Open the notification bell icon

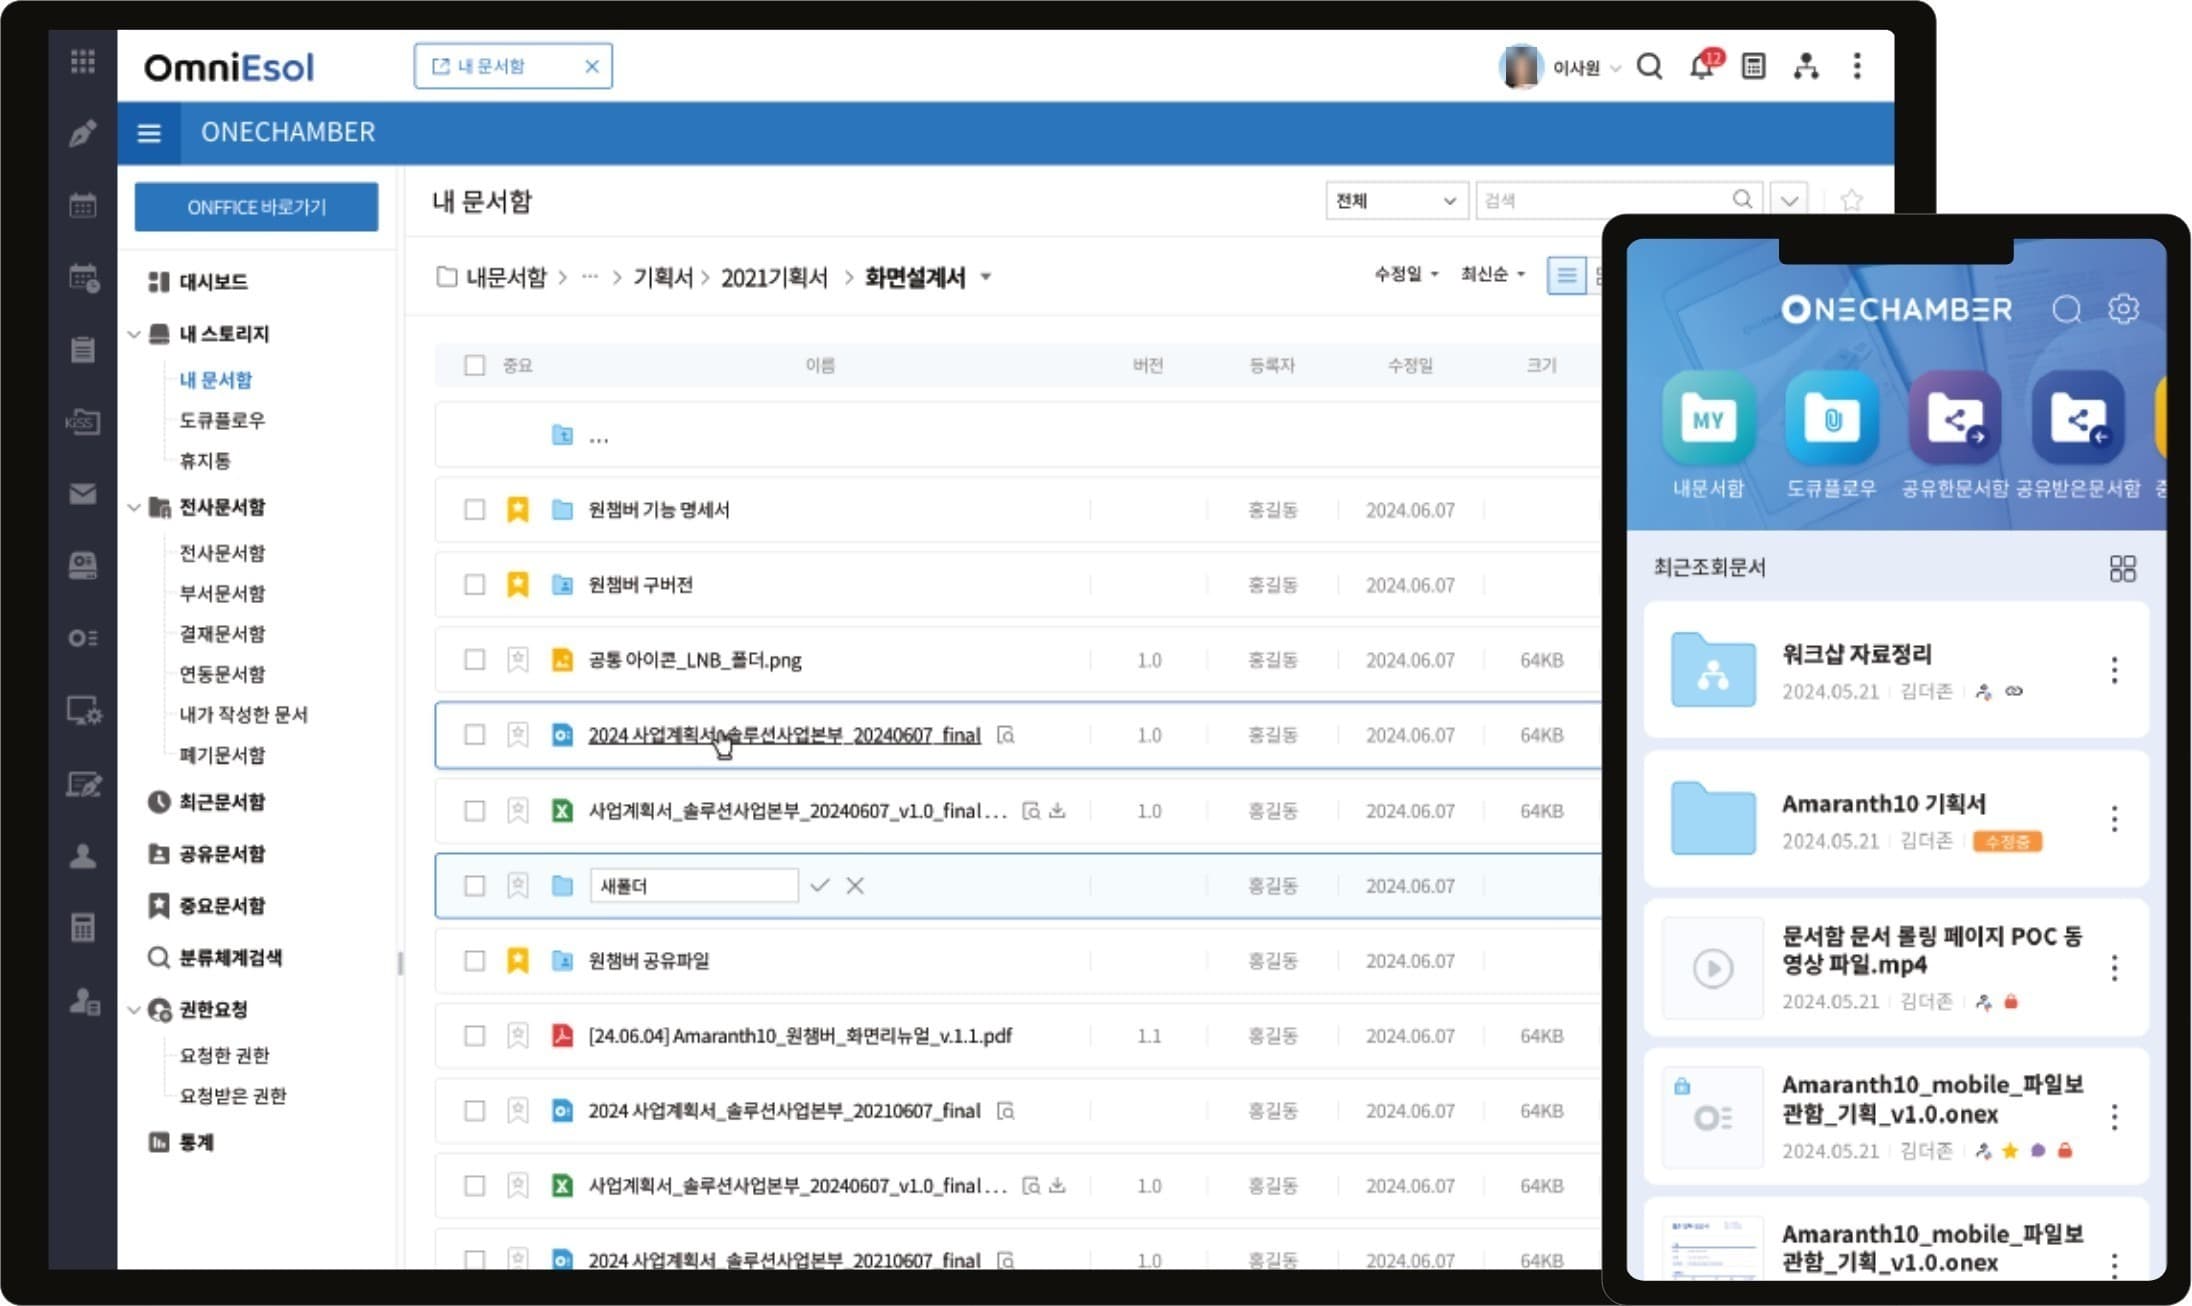pos(1702,67)
